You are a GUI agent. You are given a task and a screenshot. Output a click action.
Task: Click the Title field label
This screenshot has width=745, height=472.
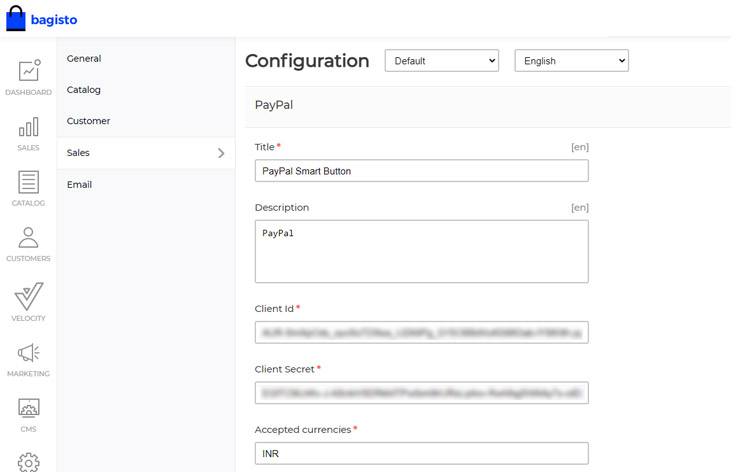265,147
